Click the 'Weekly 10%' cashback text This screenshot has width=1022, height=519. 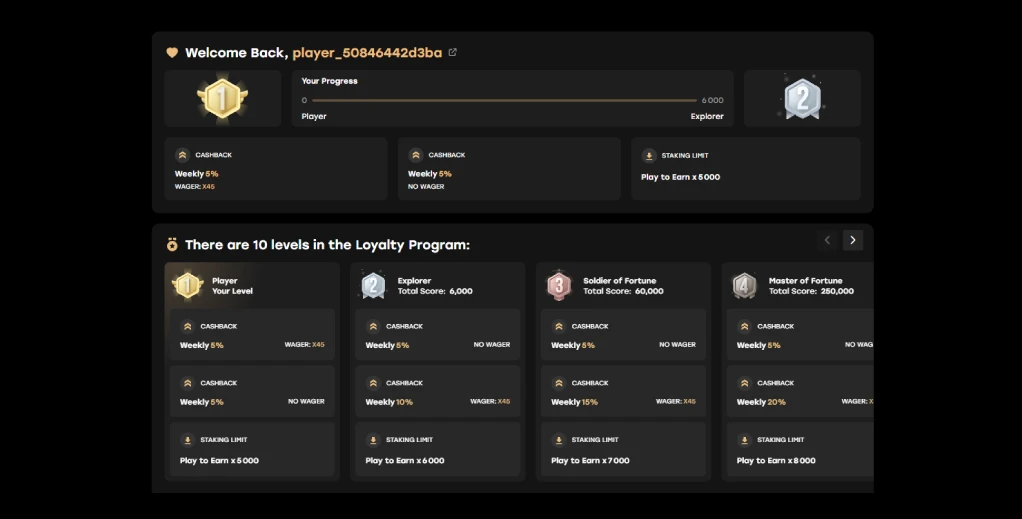389,402
